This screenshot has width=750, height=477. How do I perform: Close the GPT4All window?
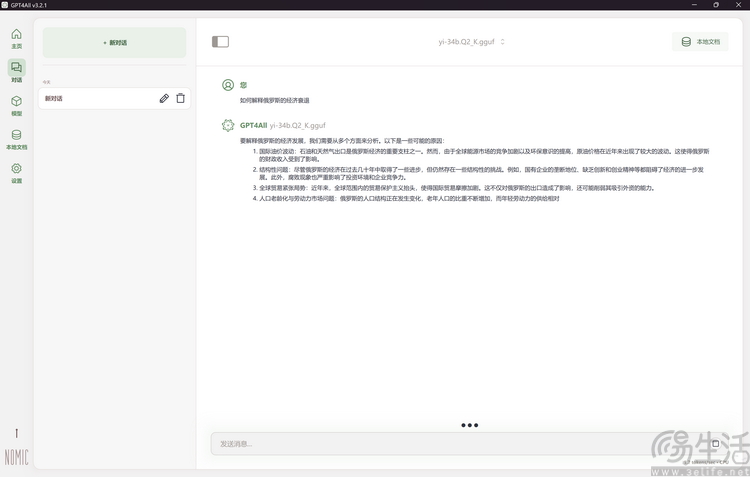pyautogui.click(x=738, y=5)
